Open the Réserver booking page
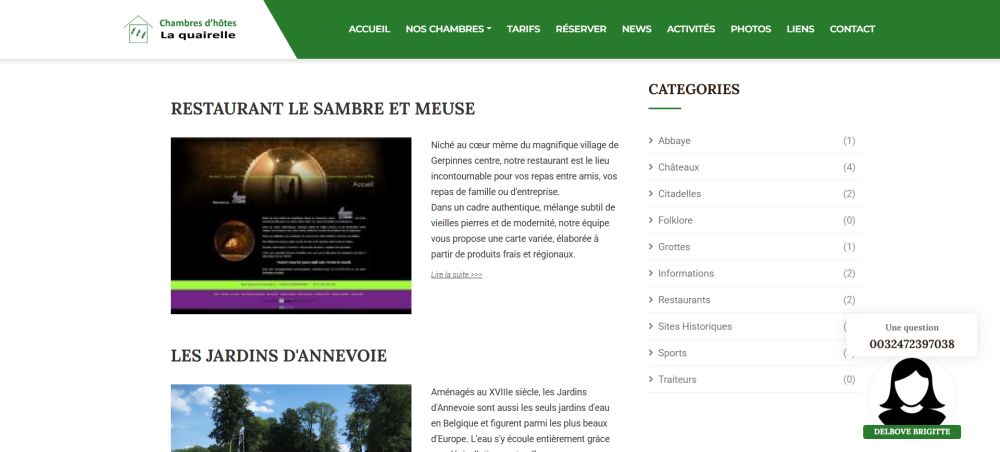Image resolution: width=1000 pixels, height=452 pixels. coord(581,29)
